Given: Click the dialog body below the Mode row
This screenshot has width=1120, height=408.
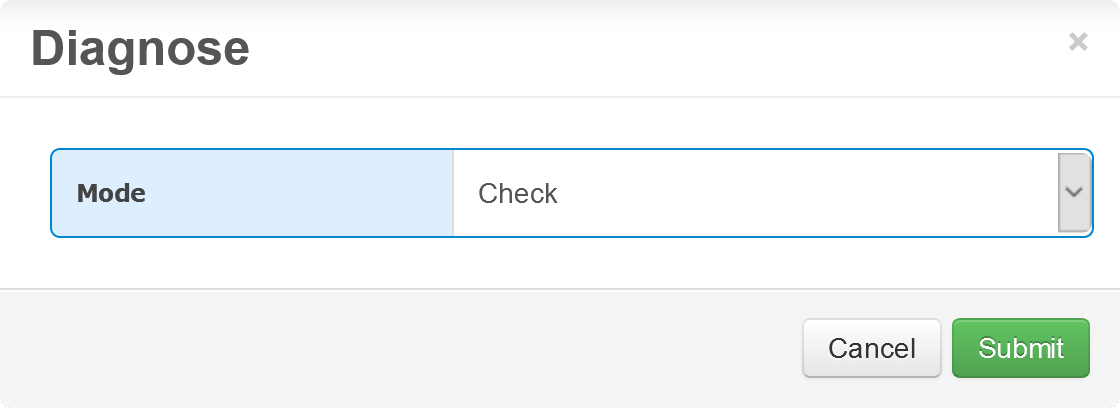Looking at the screenshot, I should [560, 263].
